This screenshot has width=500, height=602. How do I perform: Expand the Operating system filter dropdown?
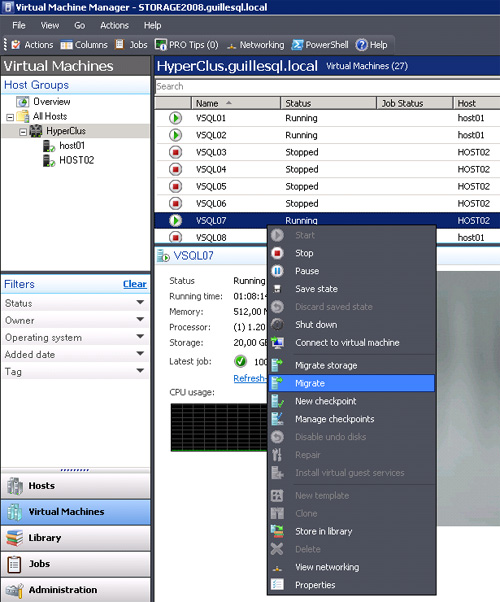[140, 337]
